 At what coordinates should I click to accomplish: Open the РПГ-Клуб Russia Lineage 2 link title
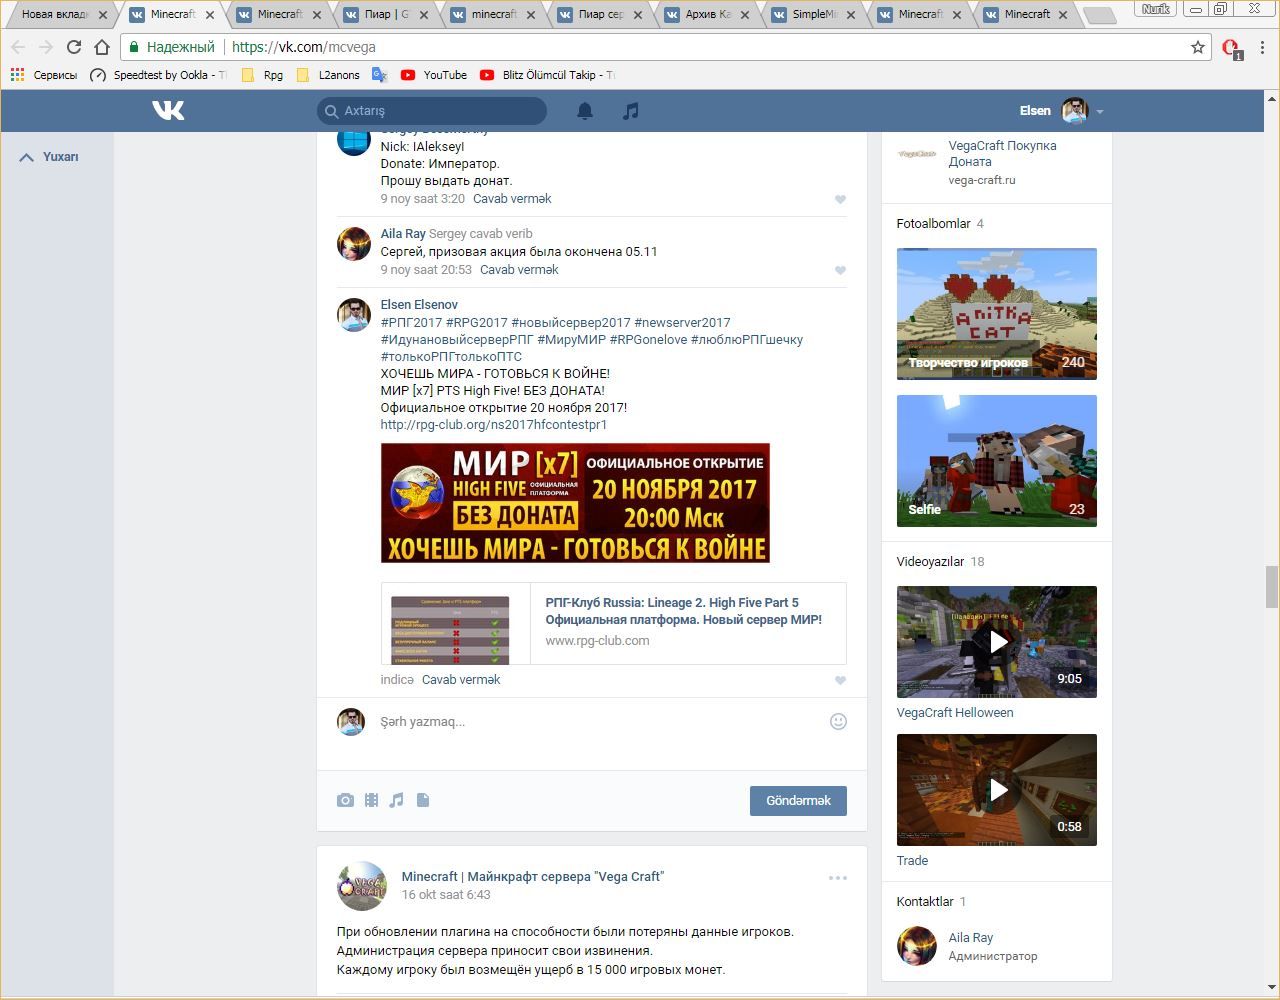coord(684,611)
